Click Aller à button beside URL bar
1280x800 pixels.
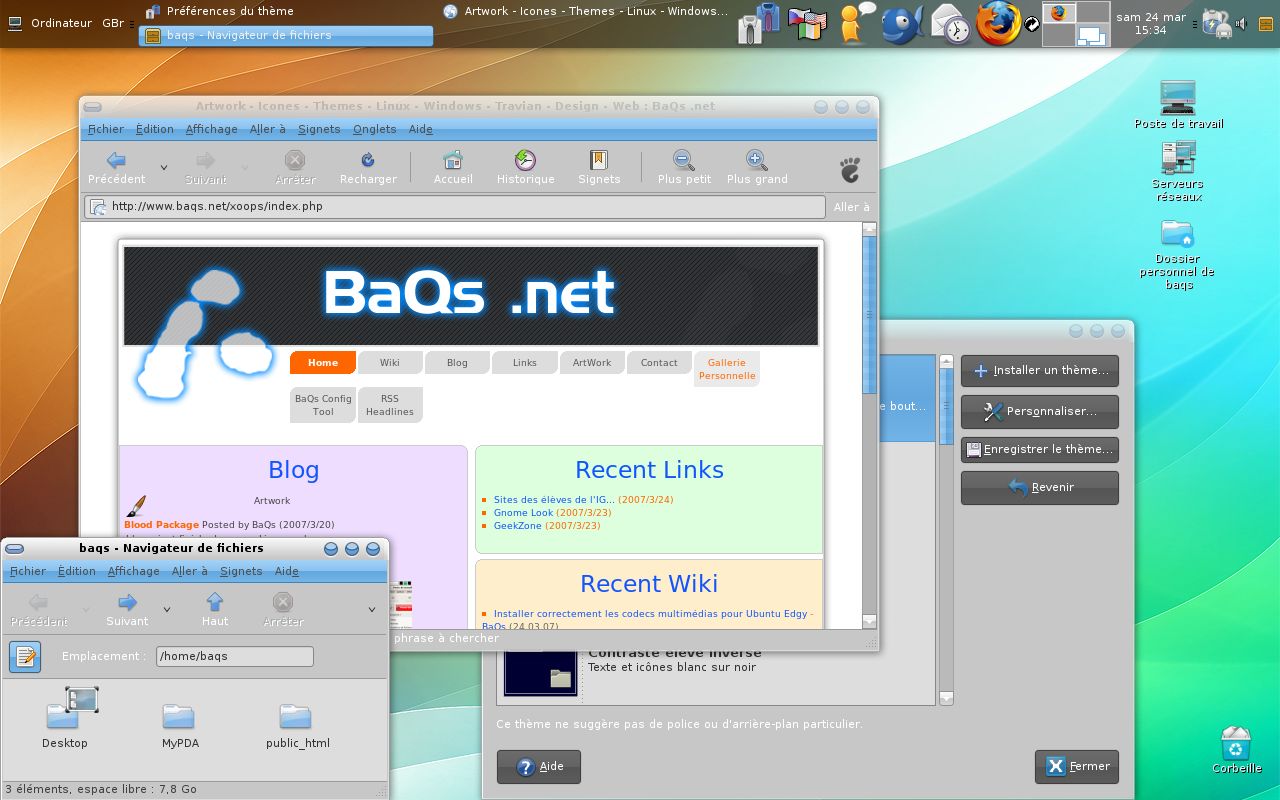click(x=852, y=207)
